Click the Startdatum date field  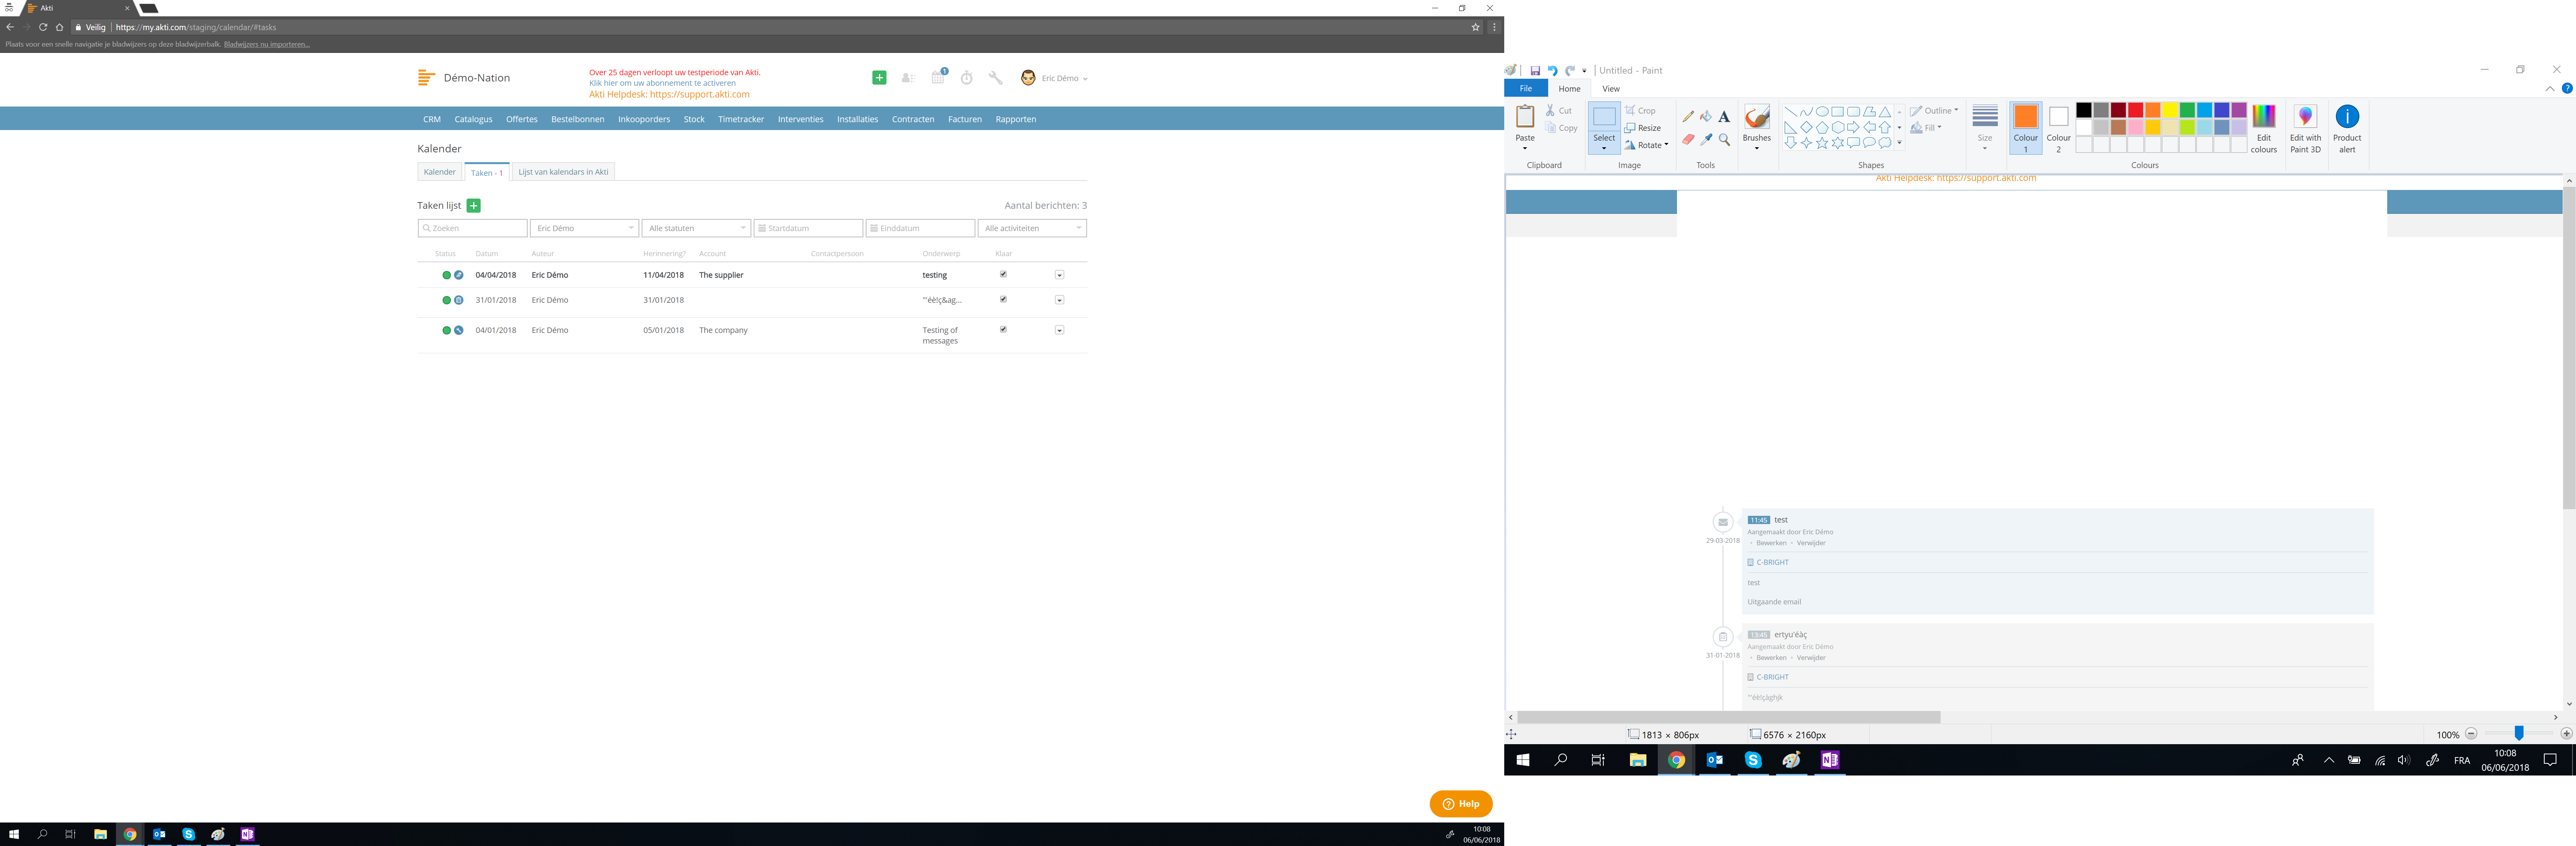point(808,228)
